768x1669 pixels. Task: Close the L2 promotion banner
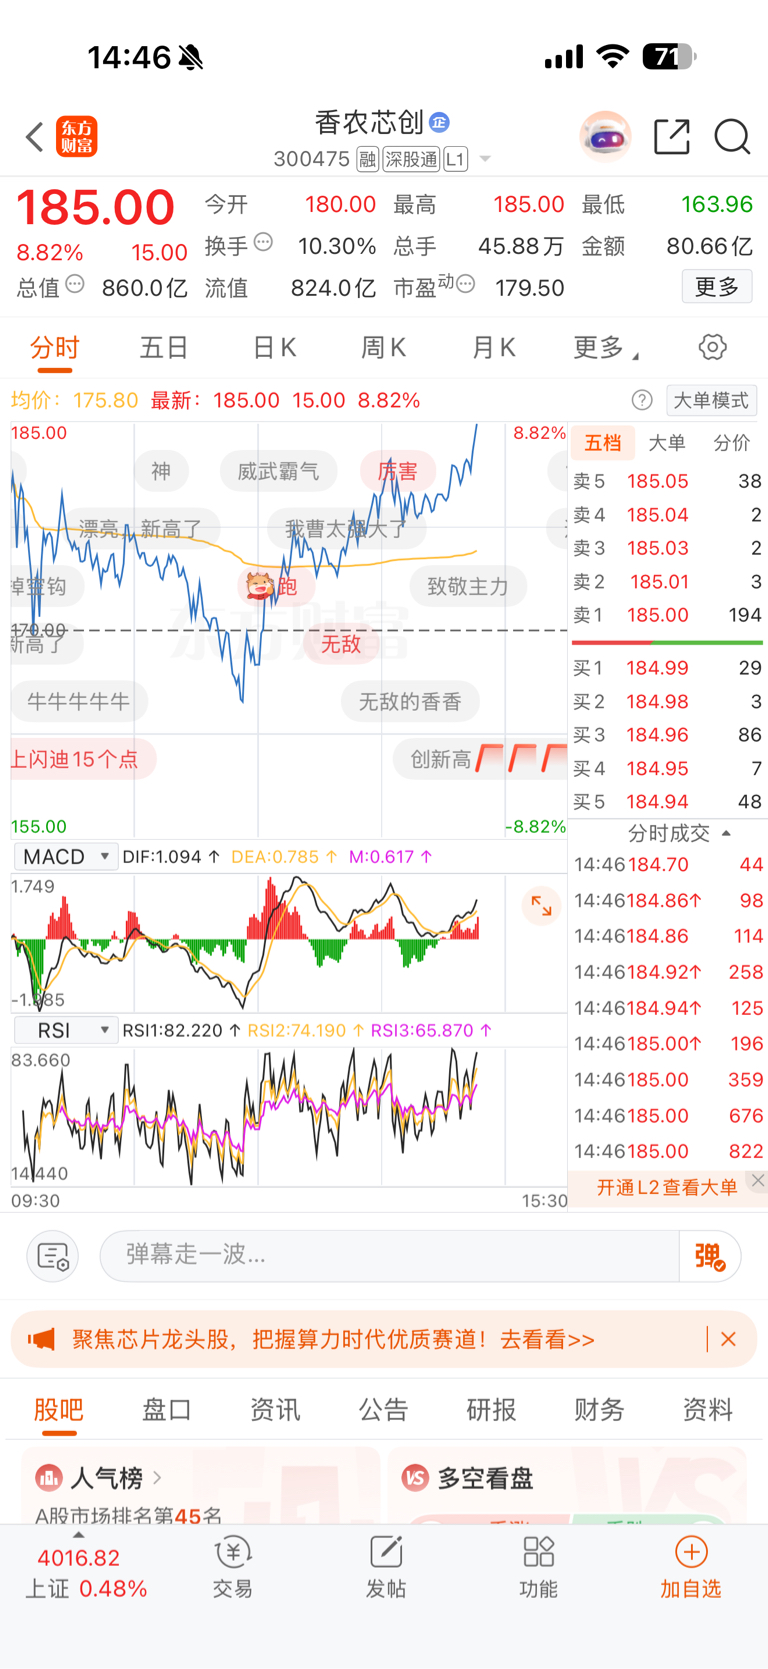pos(758,1181)
